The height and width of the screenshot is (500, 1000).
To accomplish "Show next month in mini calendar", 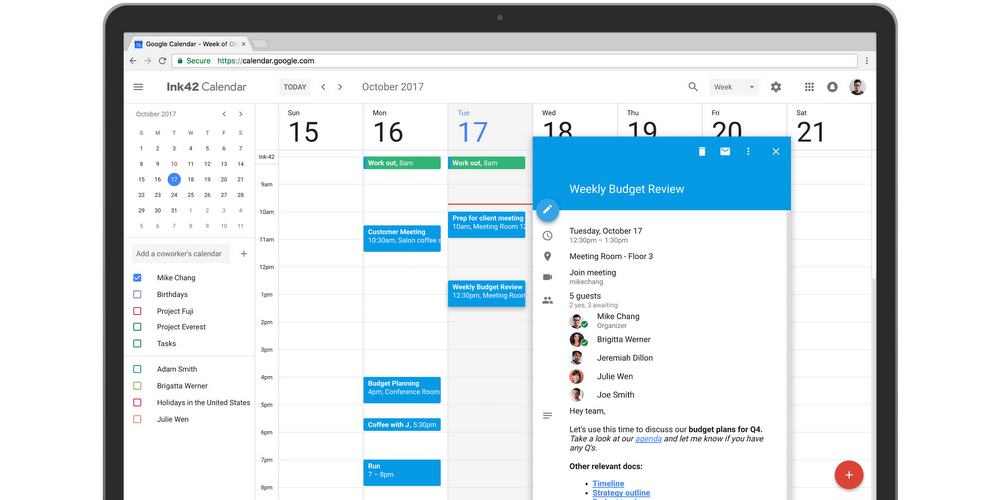I will [240, 114].
